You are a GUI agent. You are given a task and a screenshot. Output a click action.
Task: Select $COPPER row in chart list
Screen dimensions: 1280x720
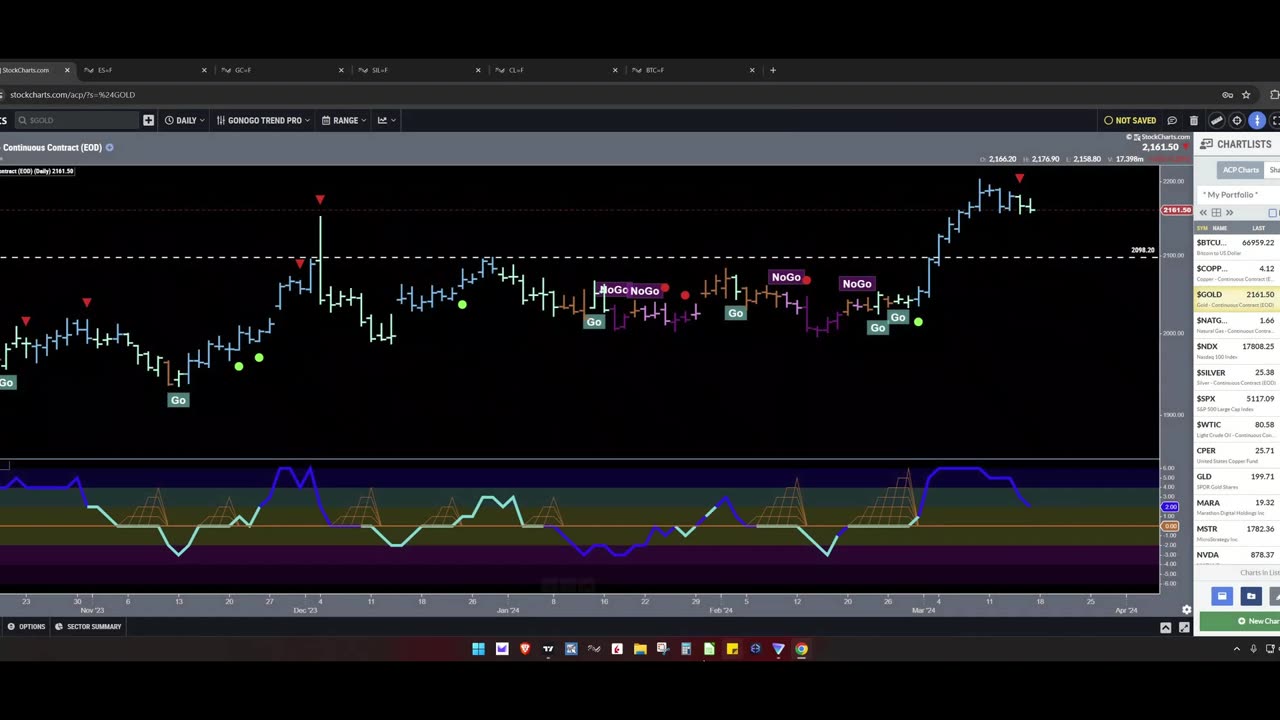[1237, 272]
